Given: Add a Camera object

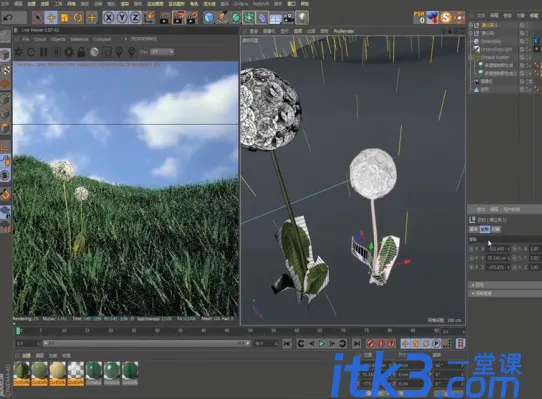Looking at the screenshot, I should [289, 17].
